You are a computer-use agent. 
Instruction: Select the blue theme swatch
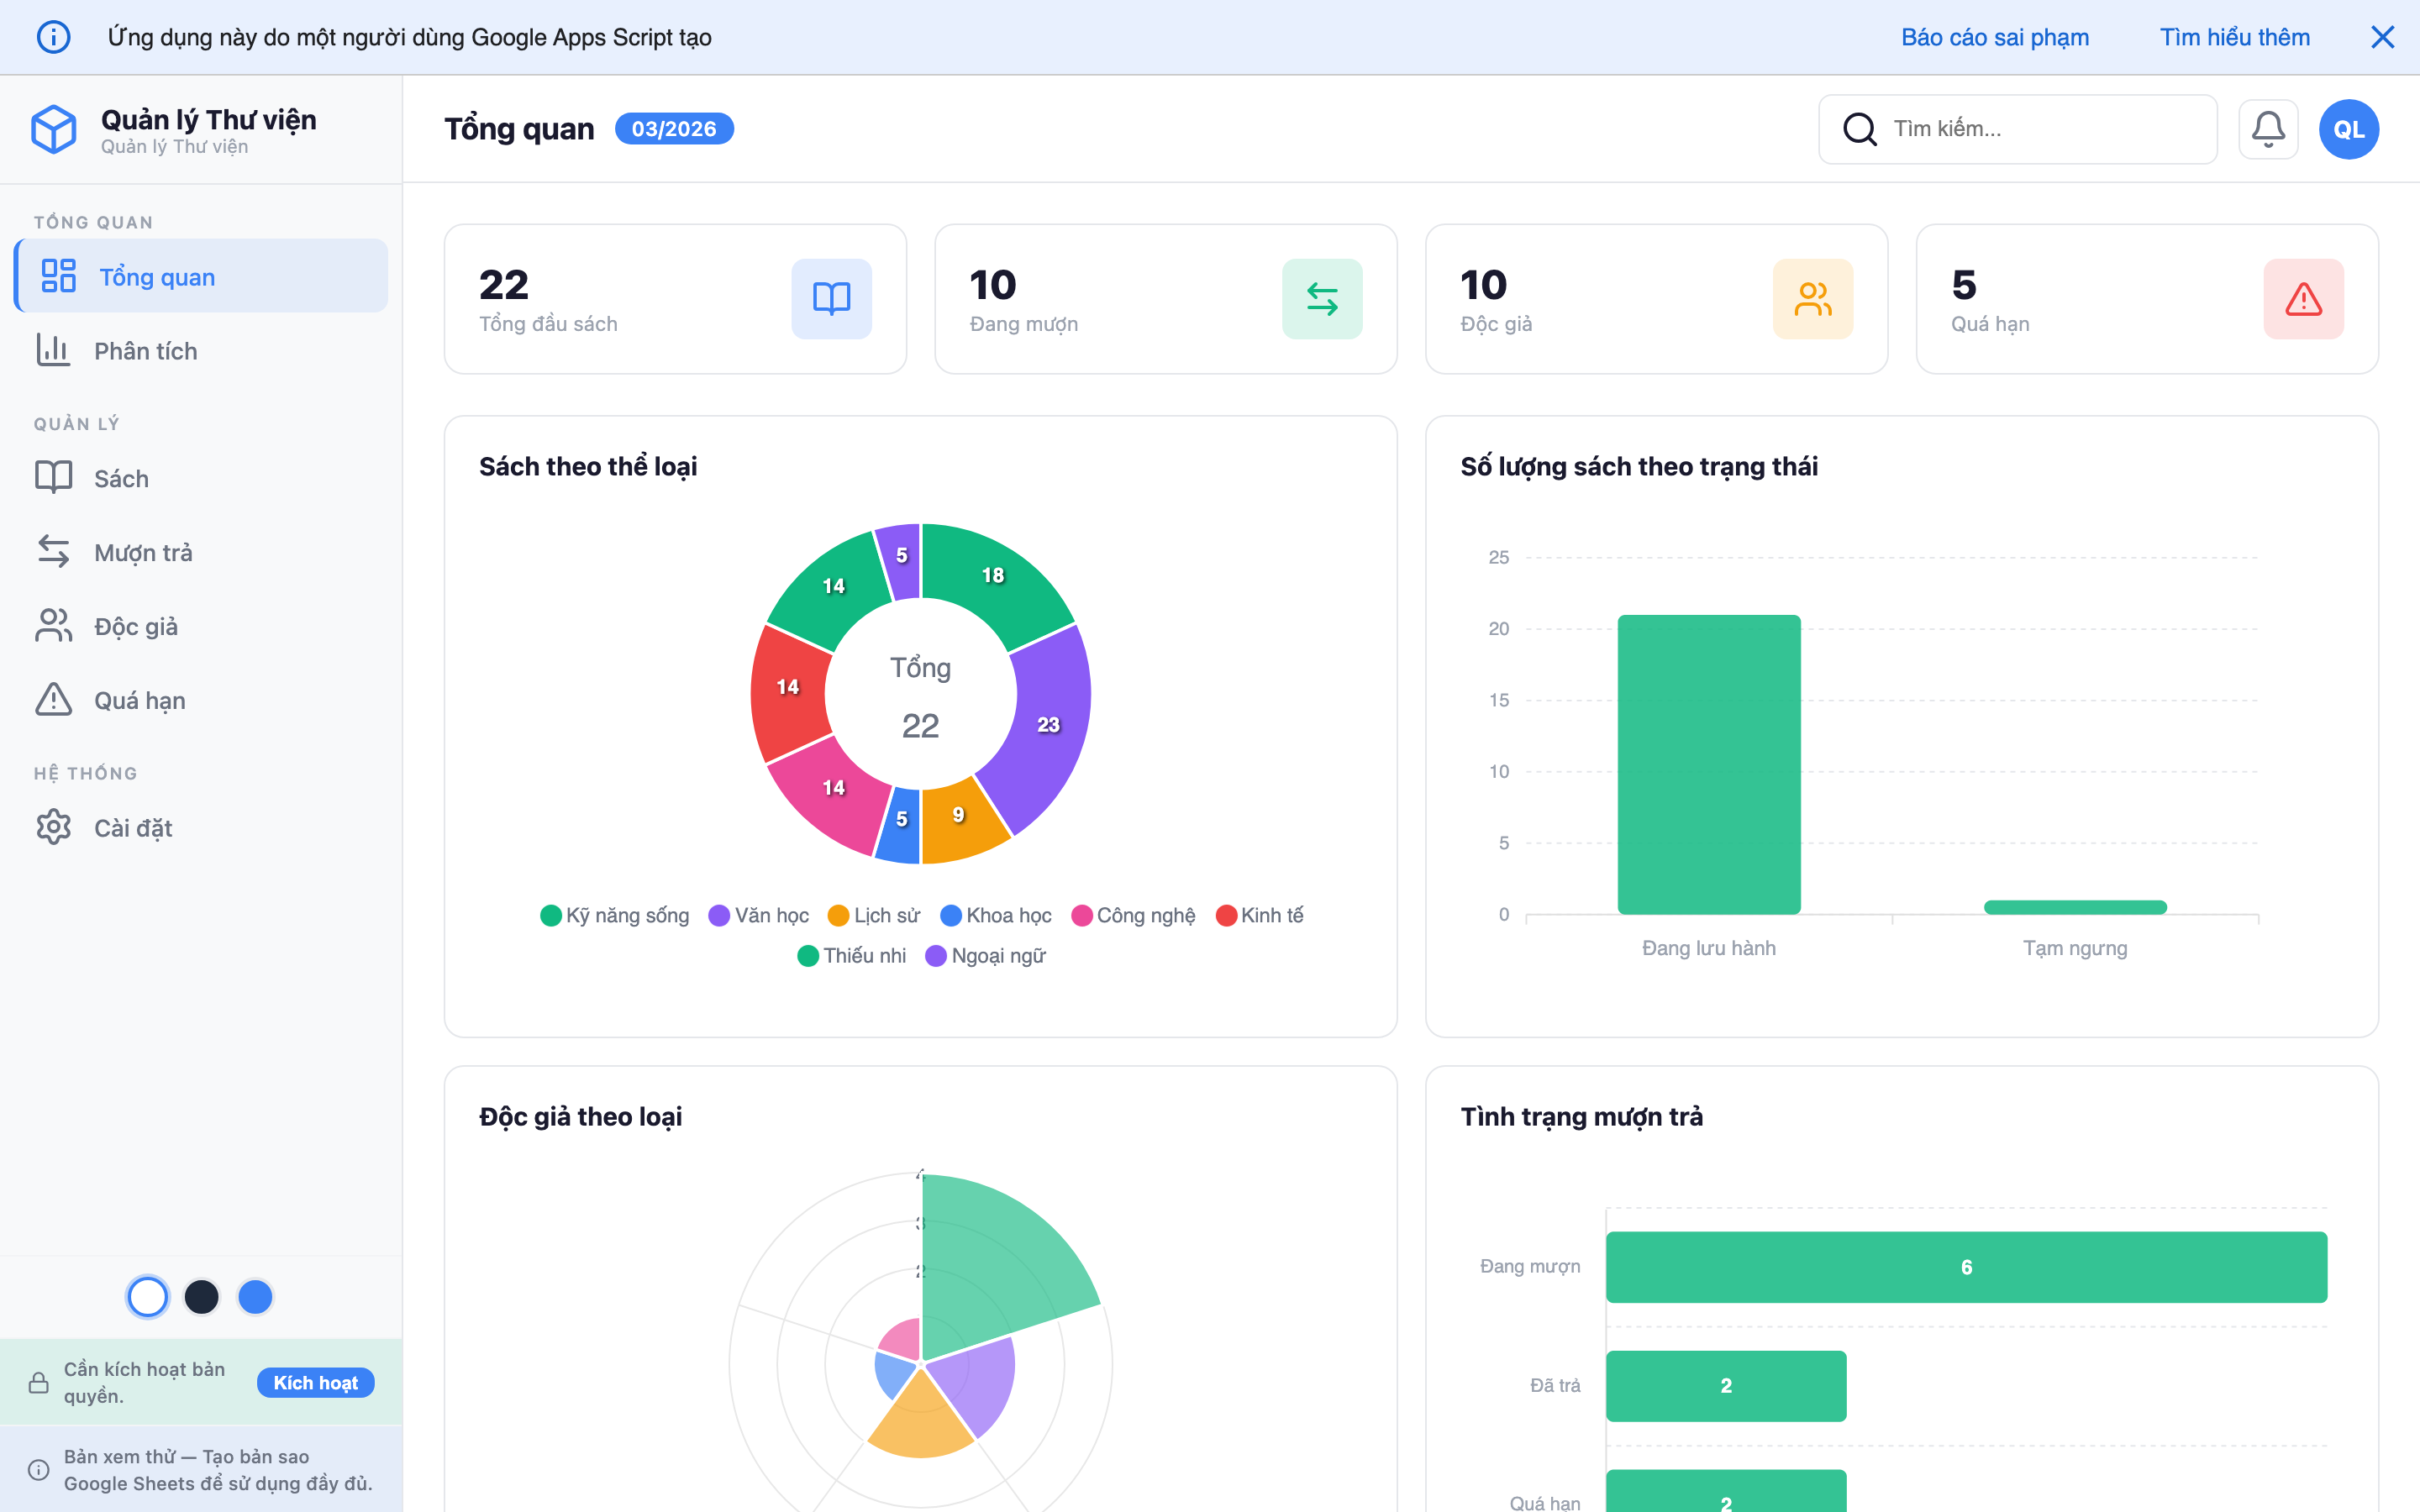tap(255, 1296)
